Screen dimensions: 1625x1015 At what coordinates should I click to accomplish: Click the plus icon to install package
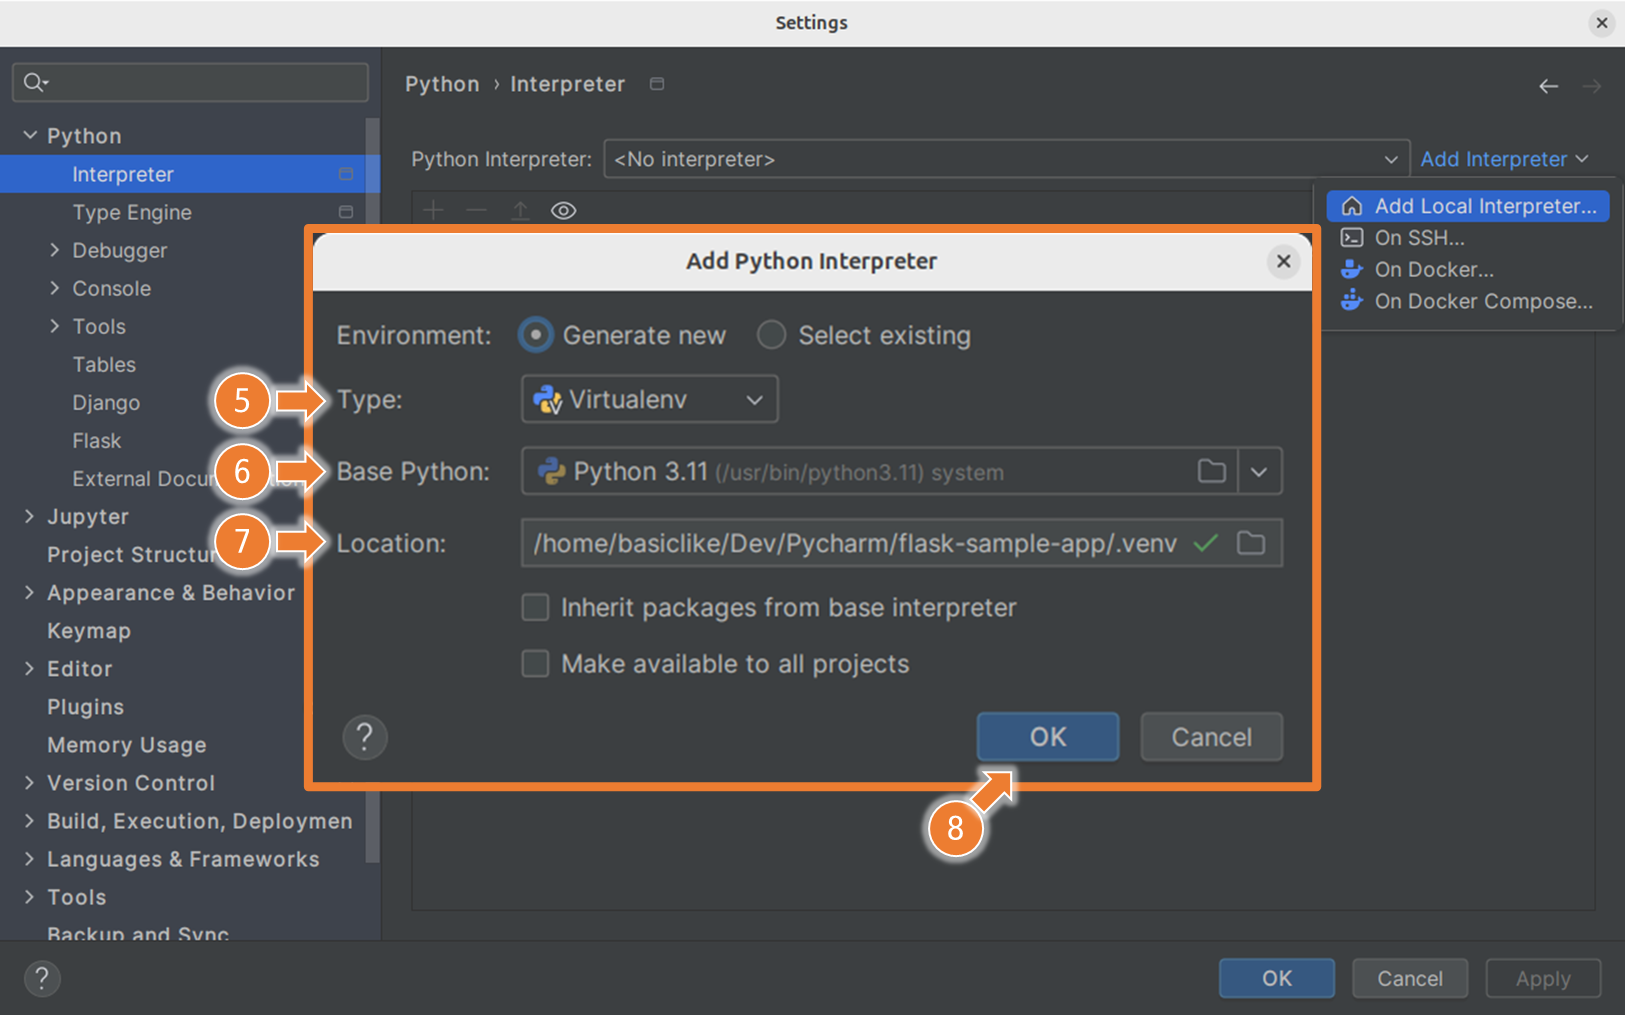433,210
